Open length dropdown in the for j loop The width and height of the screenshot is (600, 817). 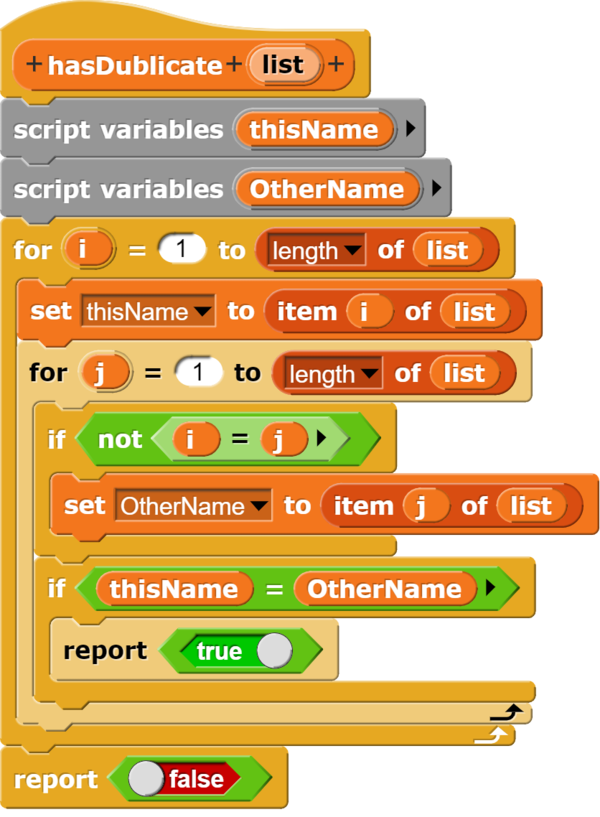[371, 375]
